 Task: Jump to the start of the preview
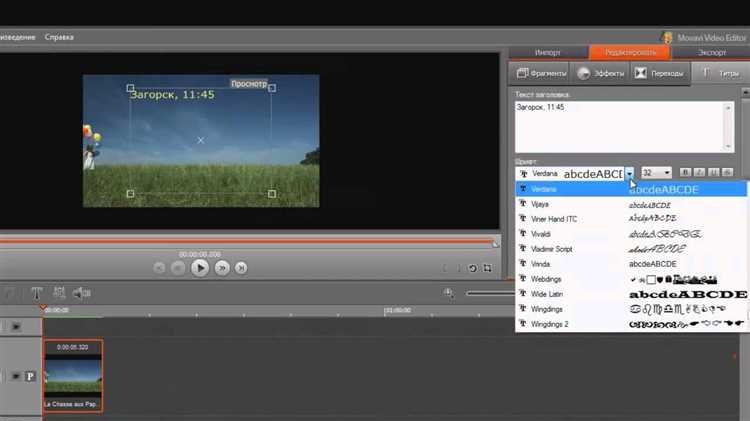point(159,268)
